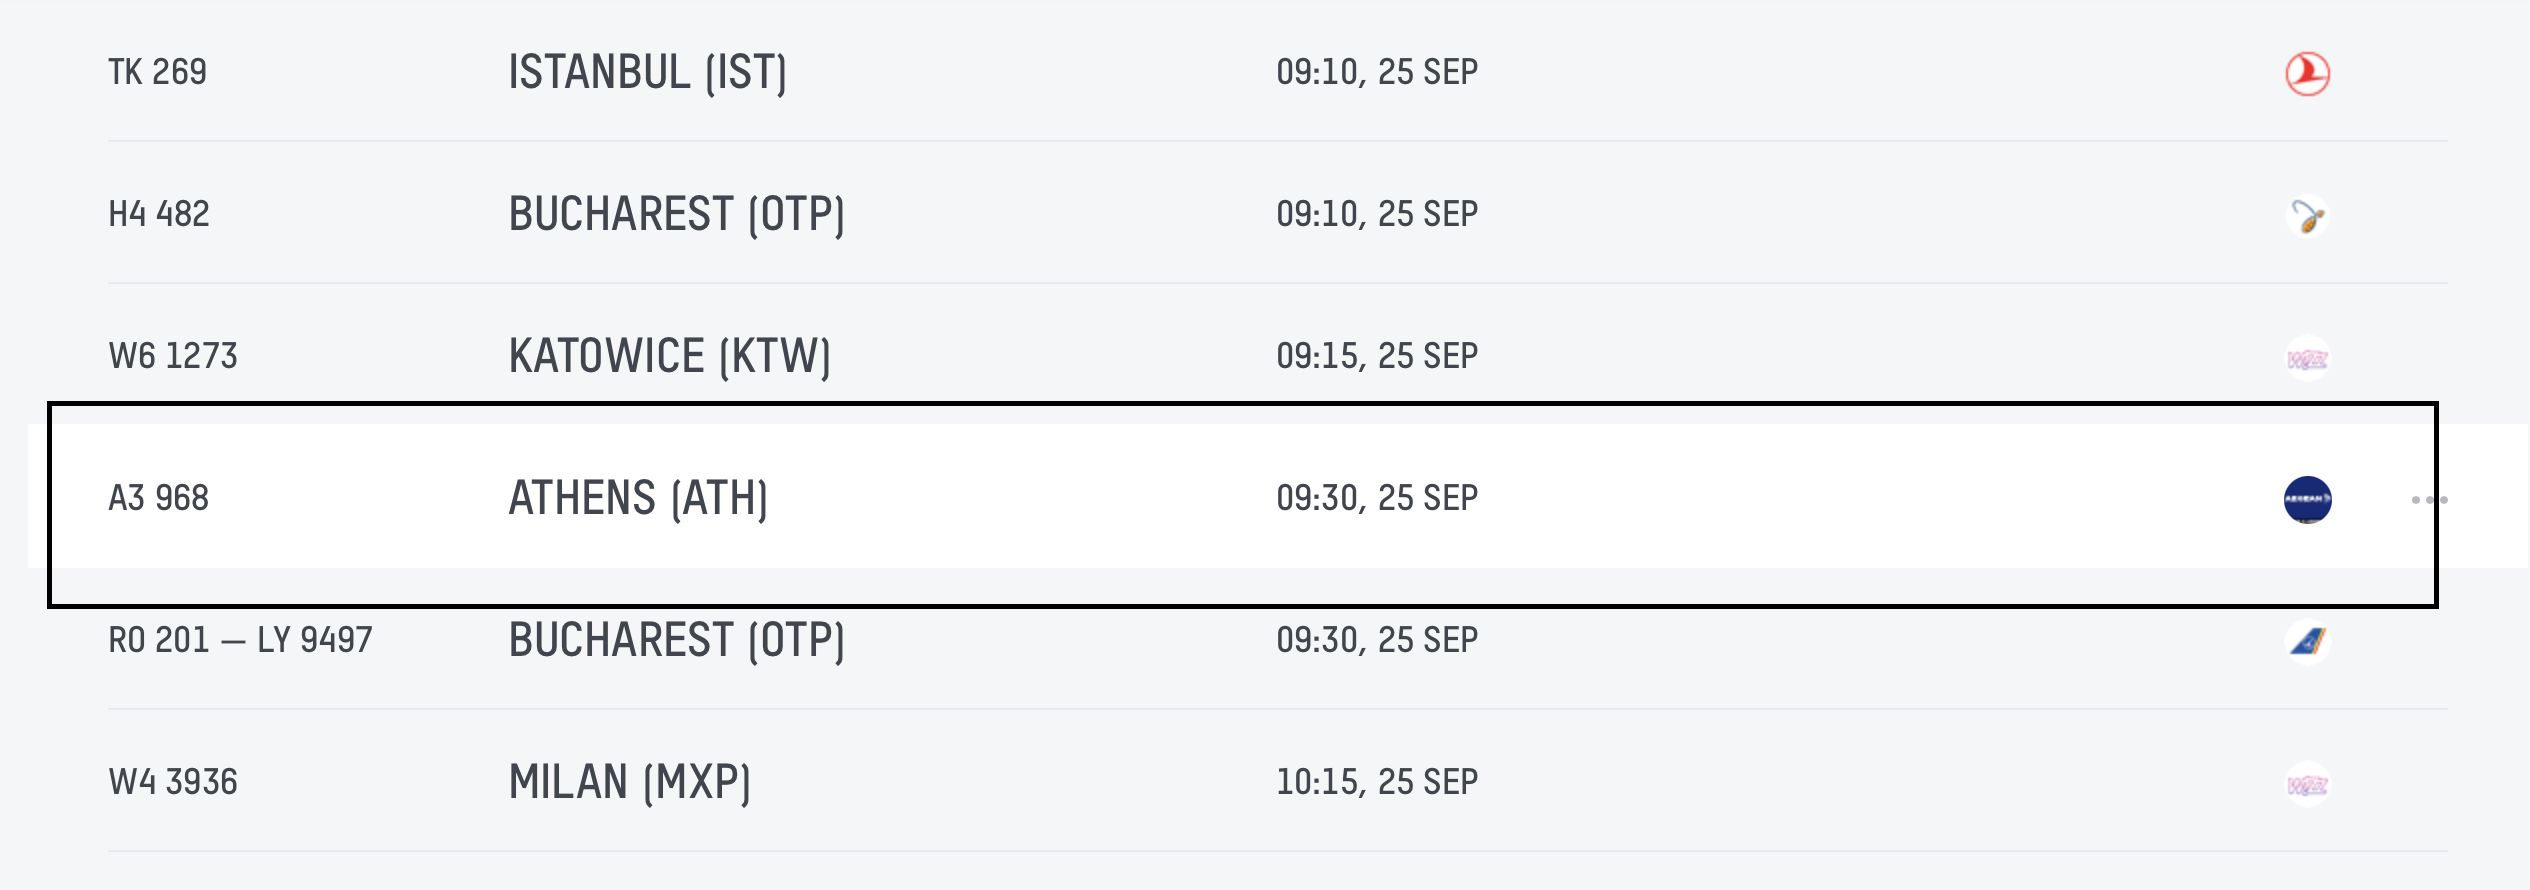Select flight number W4 3936
2530x890 pixels.
(173, 782)
